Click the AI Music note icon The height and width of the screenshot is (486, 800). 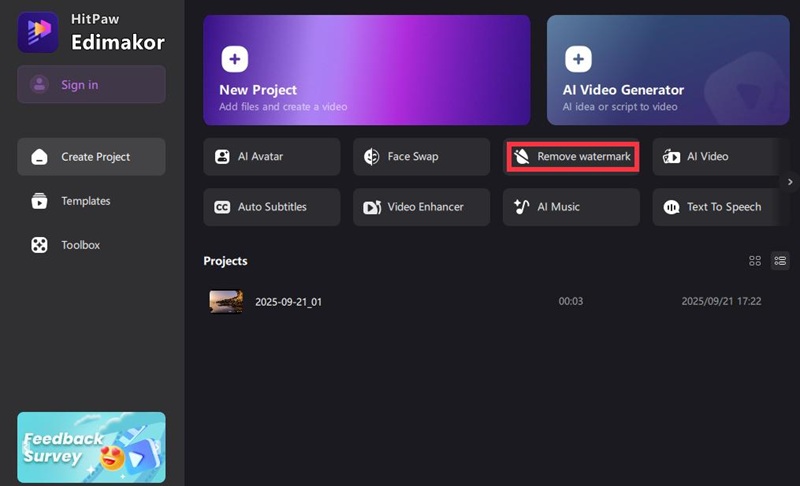pyautogui.click(x=521, y=207)
